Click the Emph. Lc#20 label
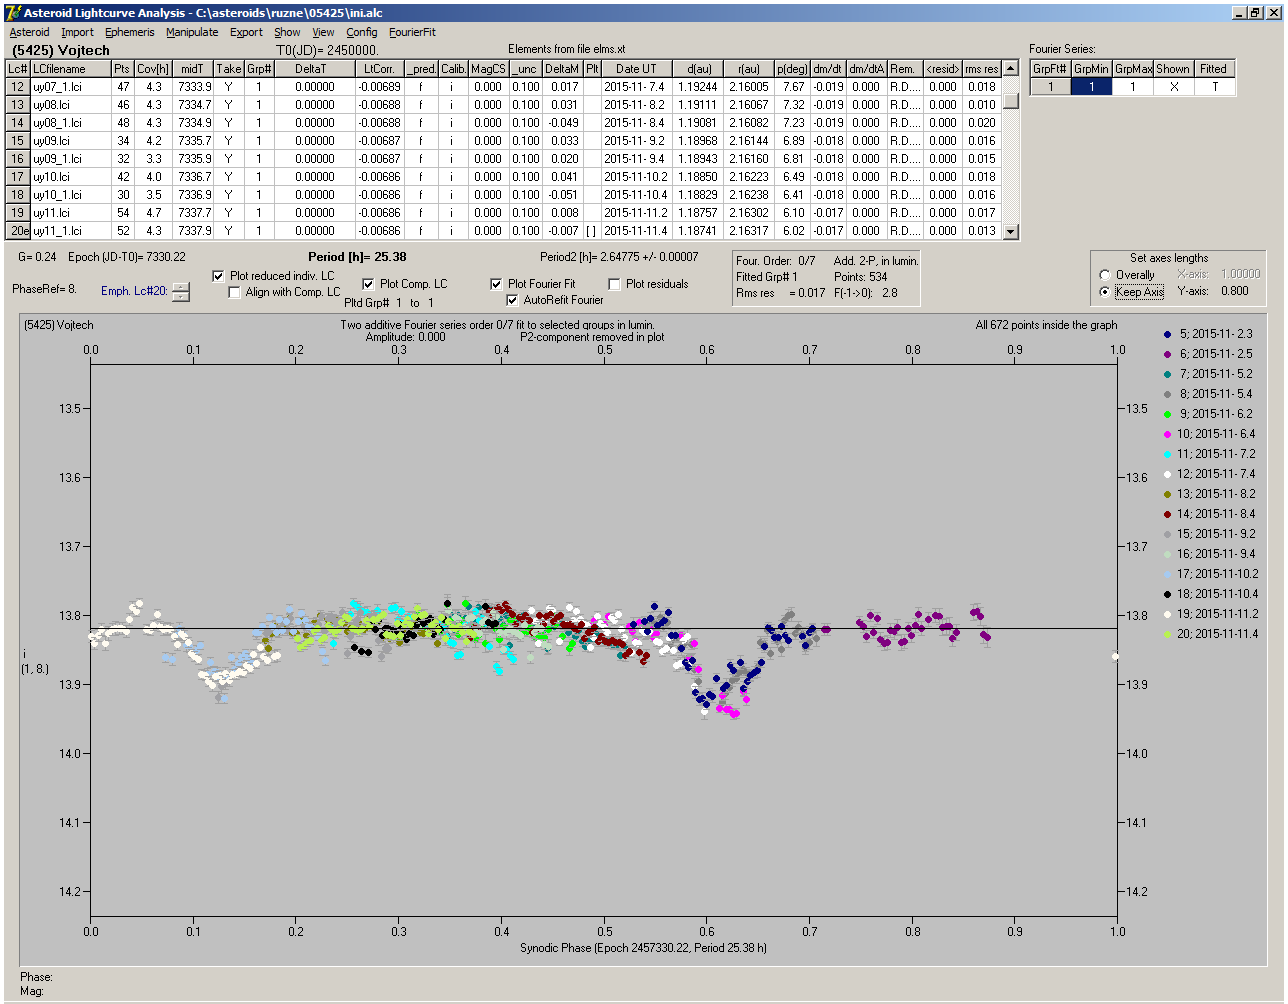Viewport: 1288px width, 1004px height. coord(134,292)
